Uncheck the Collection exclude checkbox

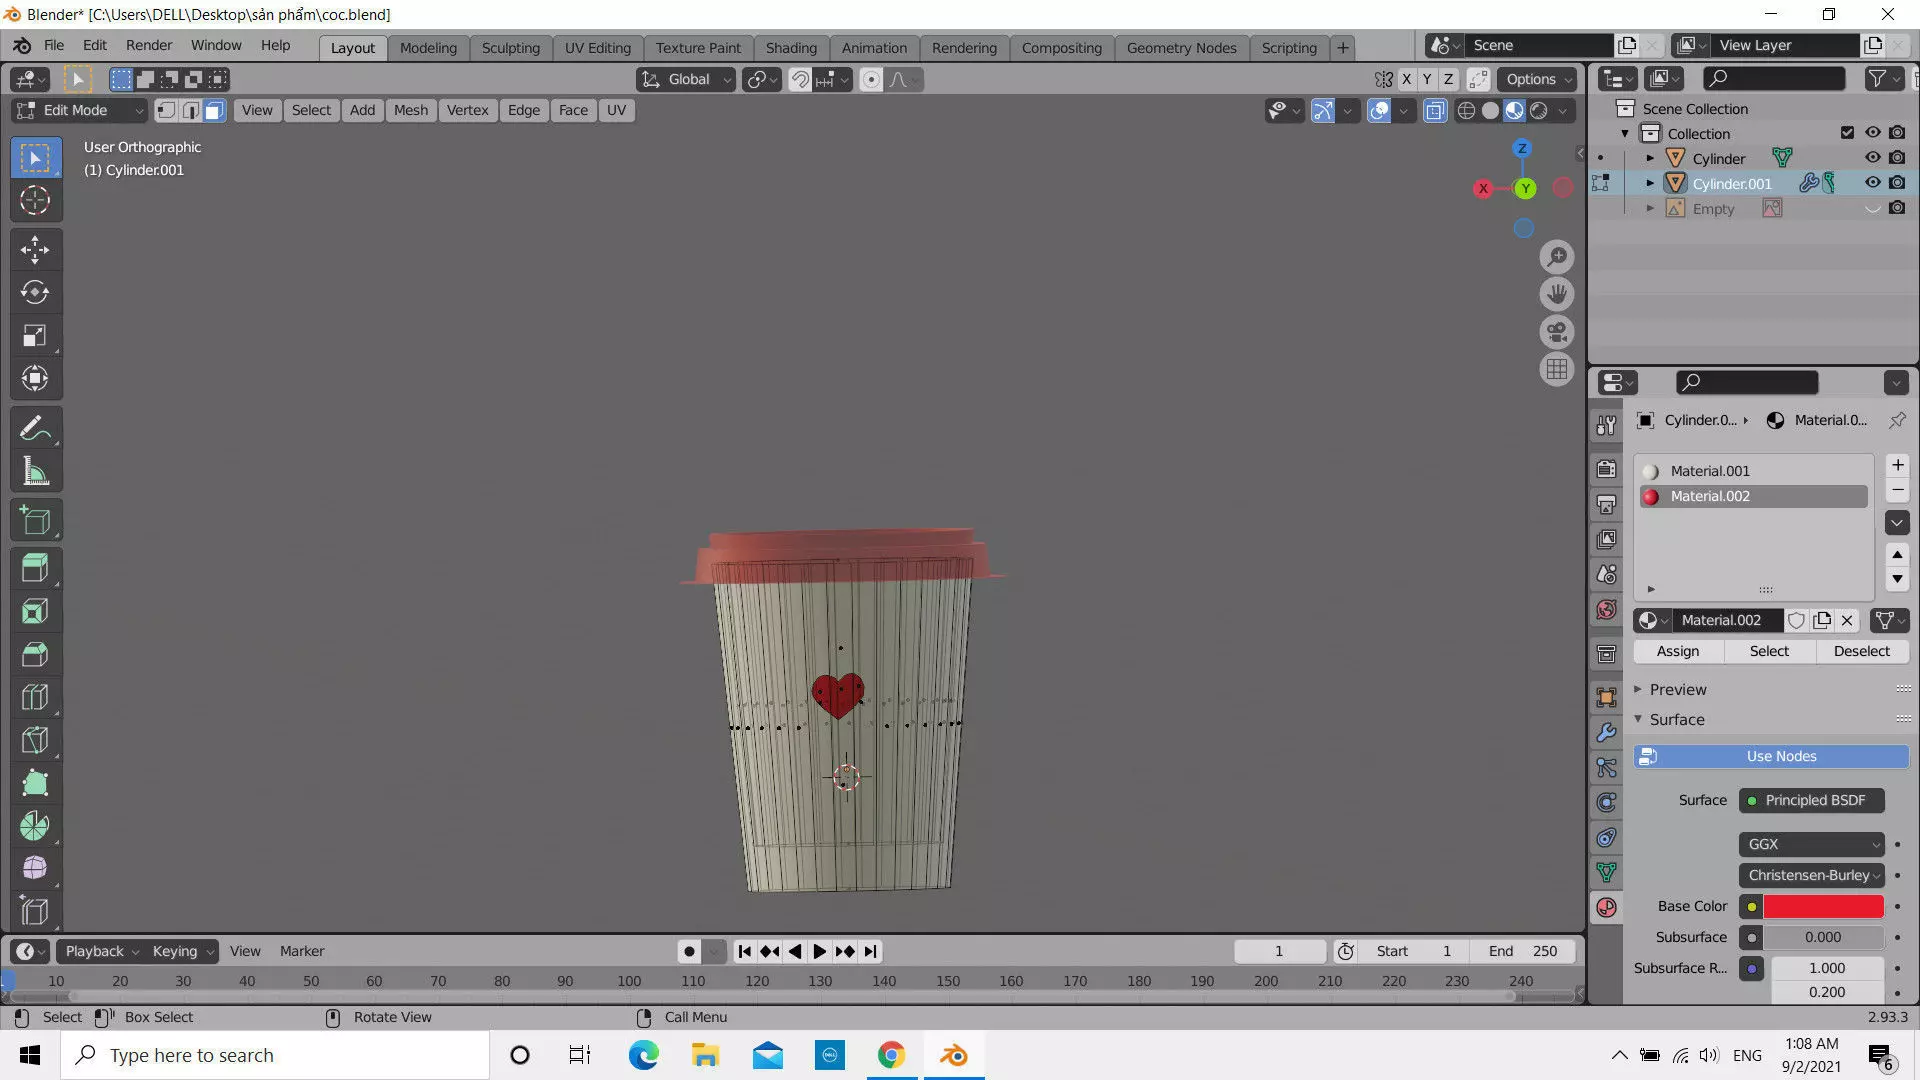coord(1847,133)
